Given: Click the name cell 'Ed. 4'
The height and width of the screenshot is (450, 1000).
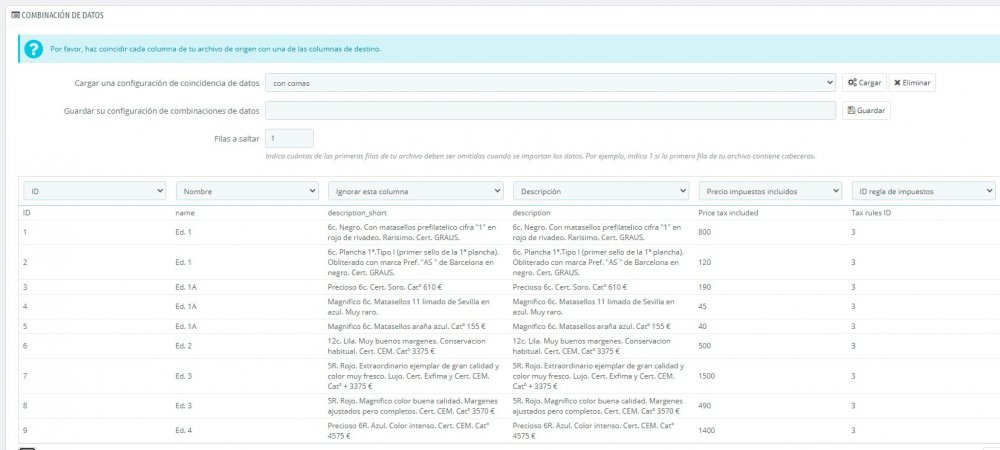Looking at the screenshot, I should pyautogui.click(x=184, y=431).
